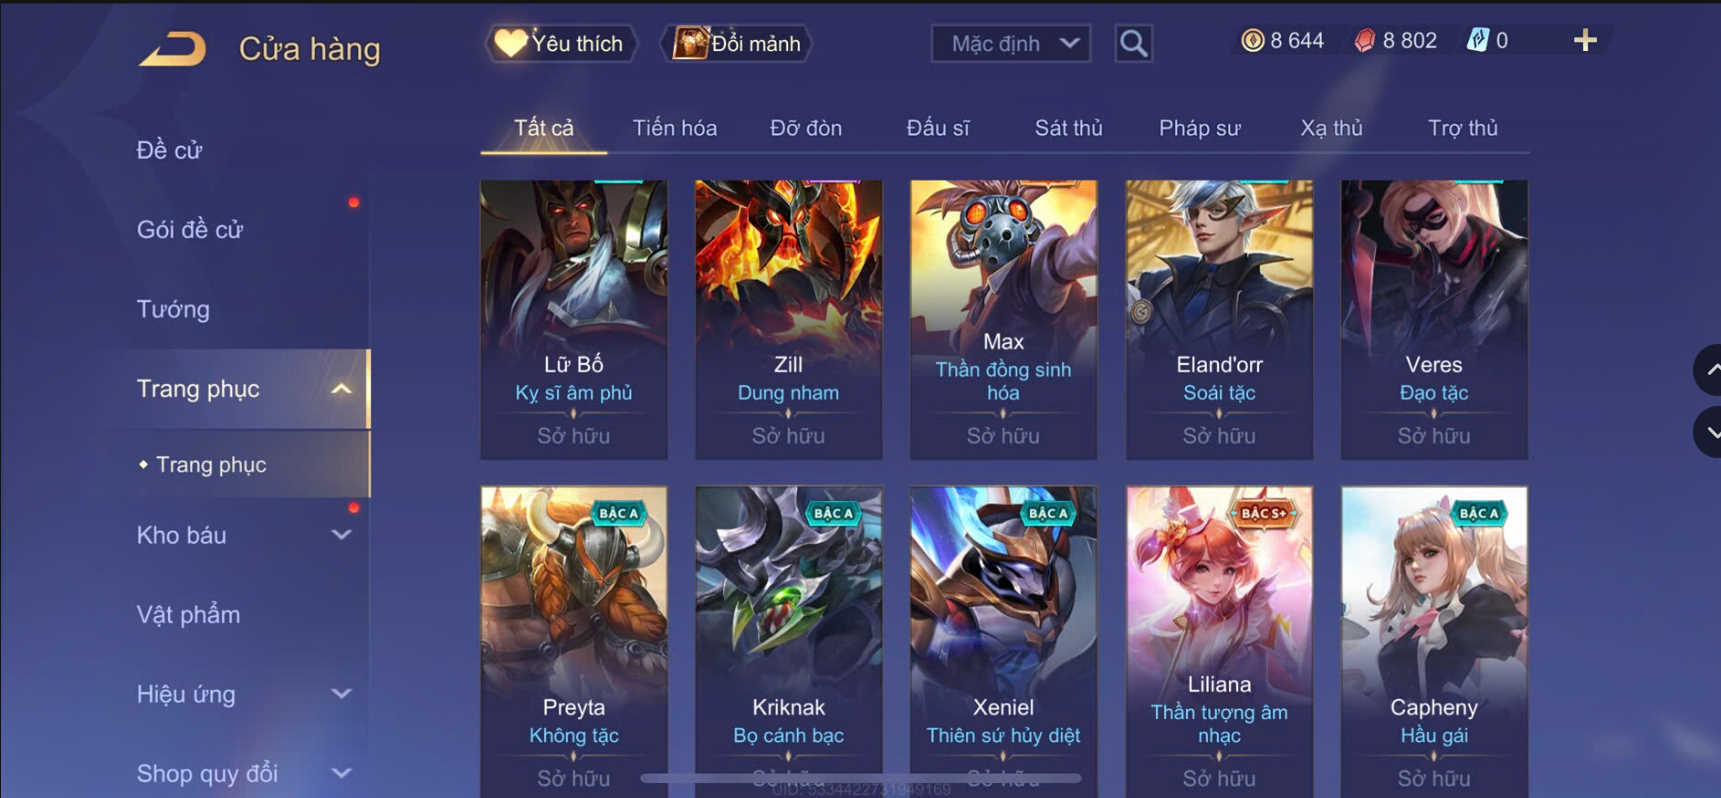This screenshot has width=1721, height=798.
Task: Expand the Shop quy đổi section
Action: click(244, 773)
